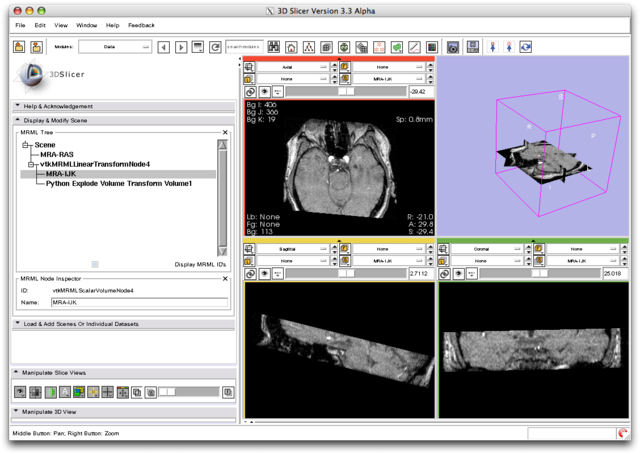Select MRA-RAS node in the MRML tree

[x=57, y=154]
